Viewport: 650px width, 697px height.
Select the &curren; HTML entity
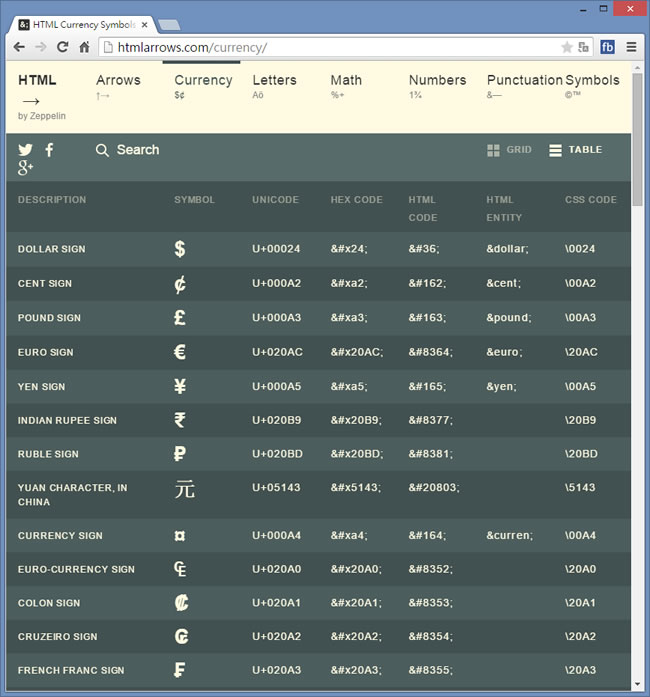(x=510, y=535)
